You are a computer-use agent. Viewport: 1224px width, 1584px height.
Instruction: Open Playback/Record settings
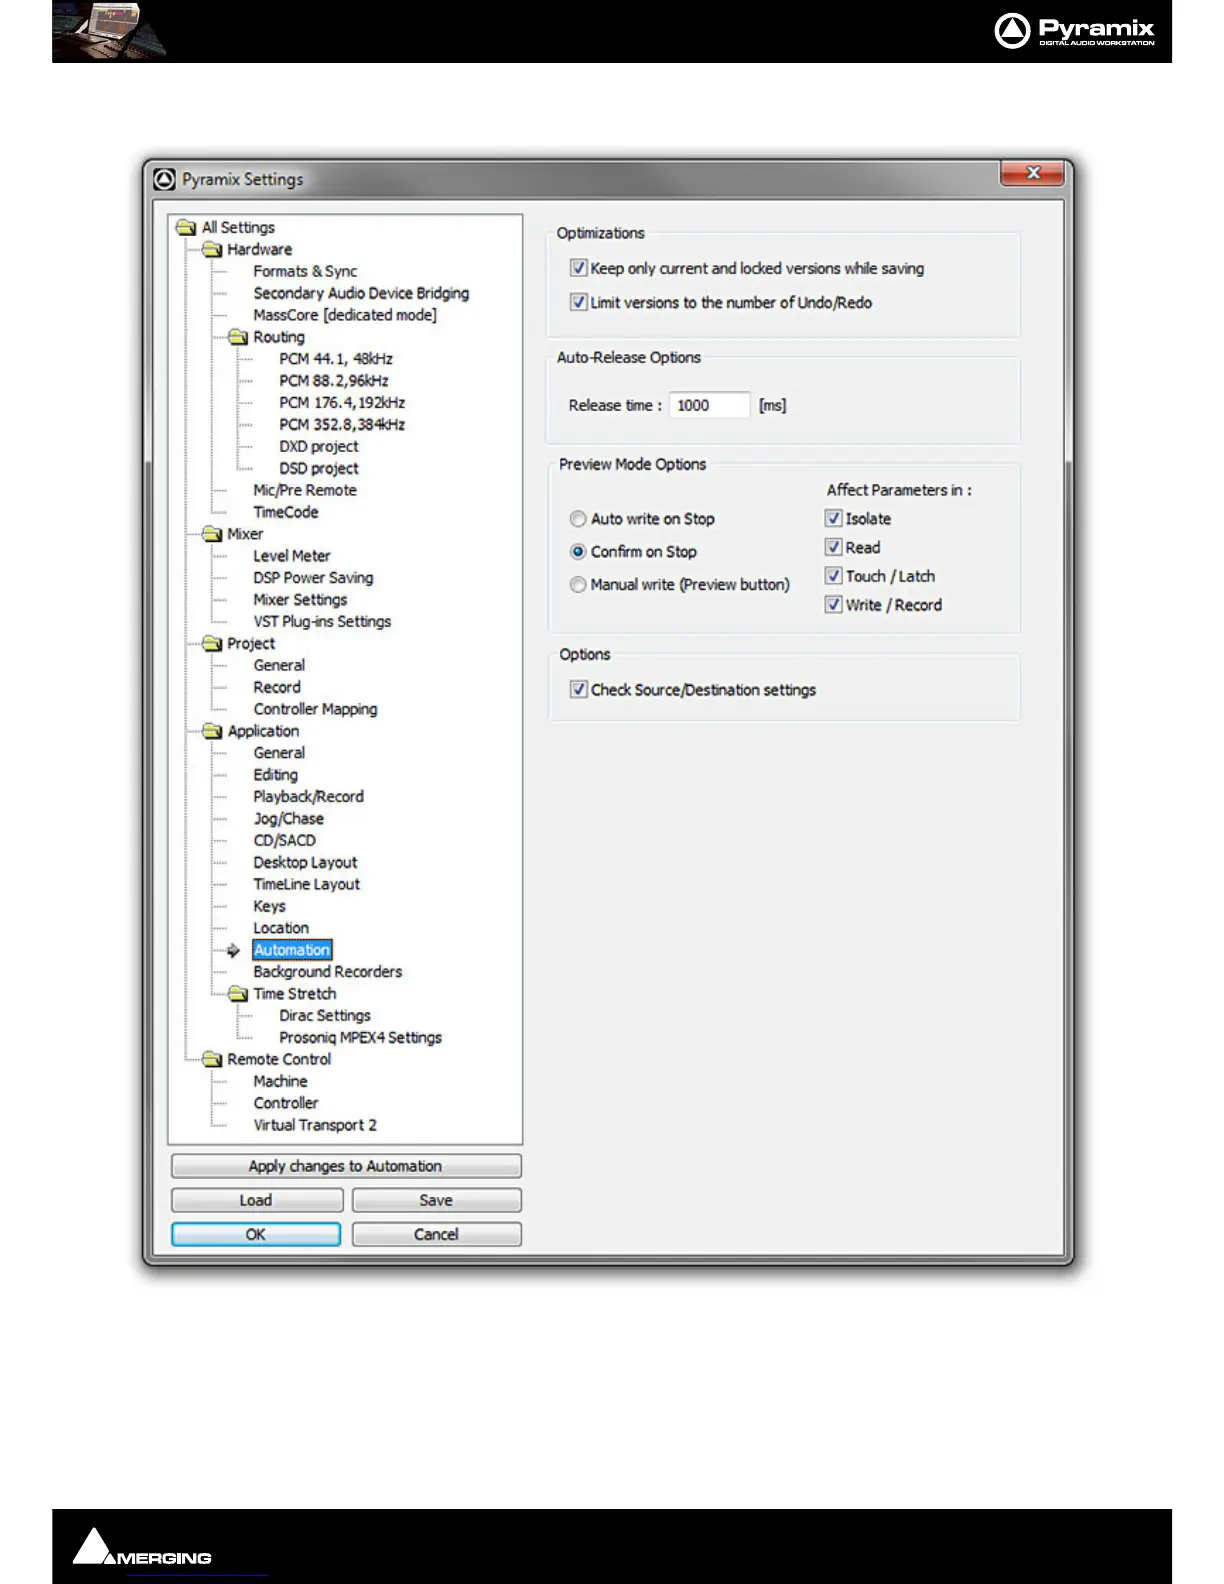(x=308, y=797)
